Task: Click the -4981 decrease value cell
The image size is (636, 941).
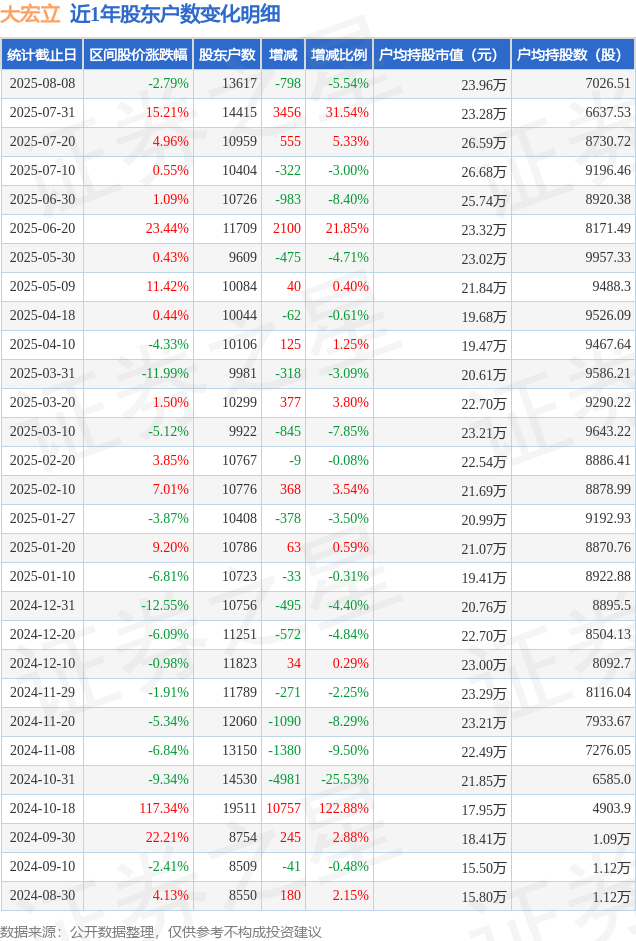Action: 284,779
